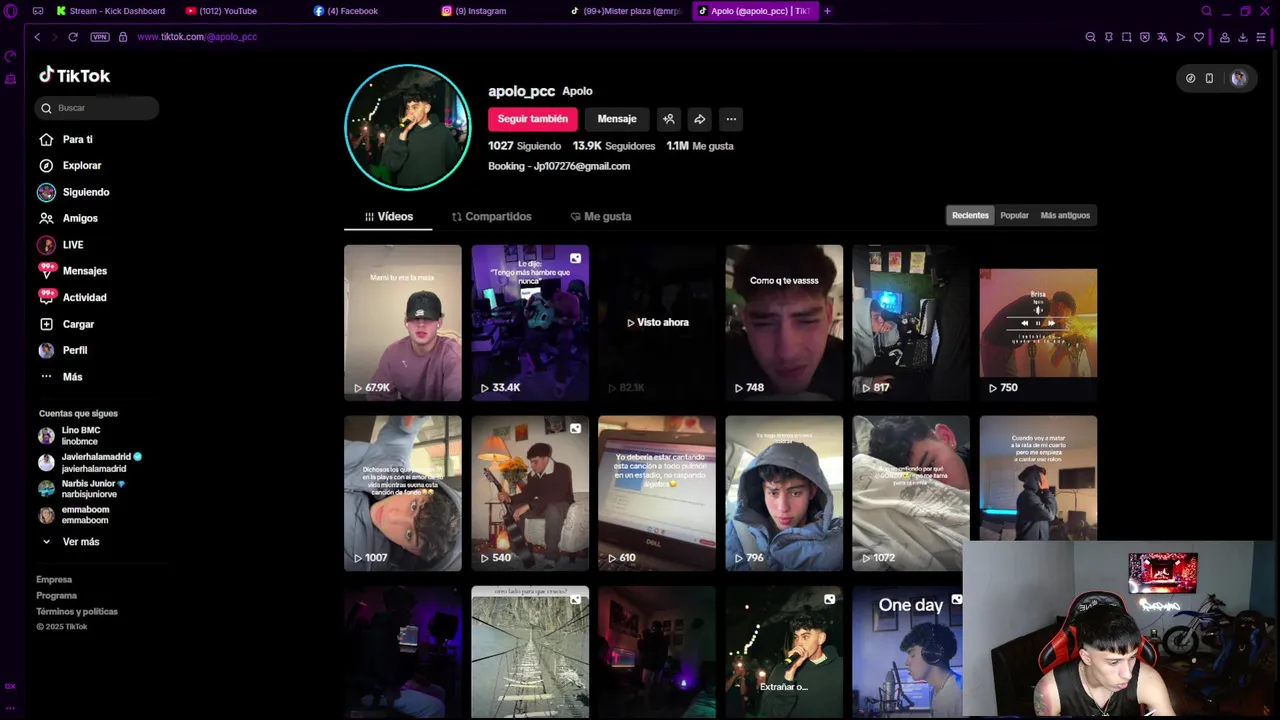Image resolution: width=1280 pixels, height=720 pixels.
Task: Click the tiktok.com address bar
Action: (x=197, y=37)
